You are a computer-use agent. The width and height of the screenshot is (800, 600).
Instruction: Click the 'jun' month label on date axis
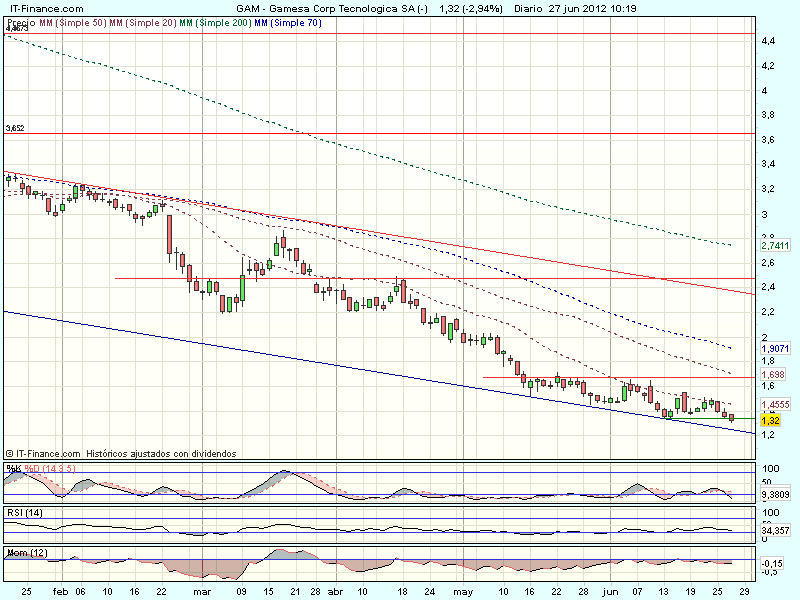pyautogui.click(x=610, y=592)
